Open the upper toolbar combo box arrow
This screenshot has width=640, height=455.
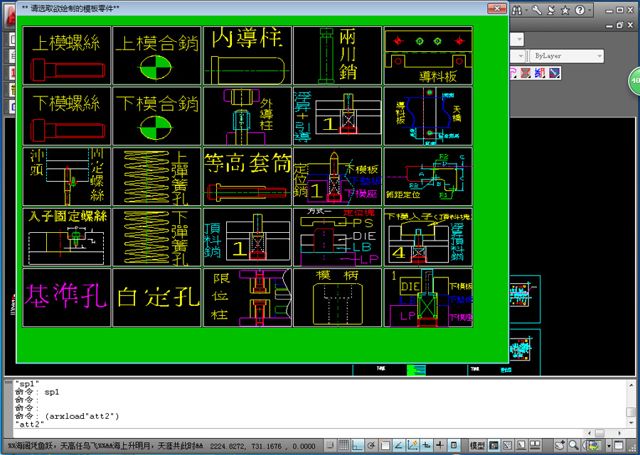(x=519, y=40)
